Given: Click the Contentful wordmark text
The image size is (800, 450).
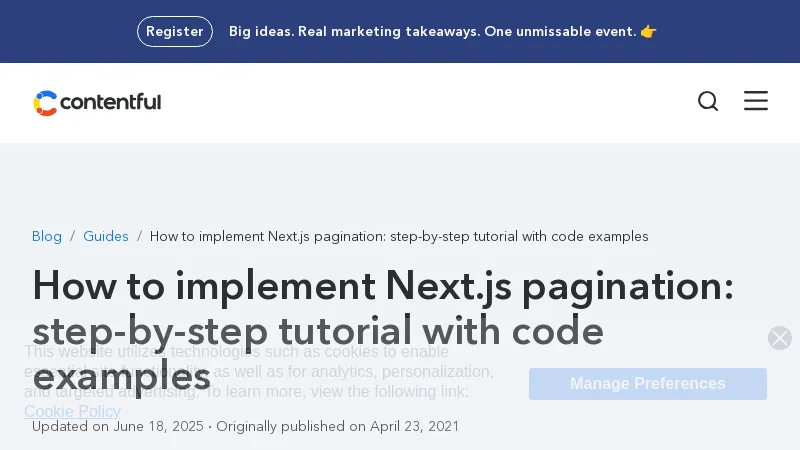Looking at the screenshot, I should tap(110, 102).
